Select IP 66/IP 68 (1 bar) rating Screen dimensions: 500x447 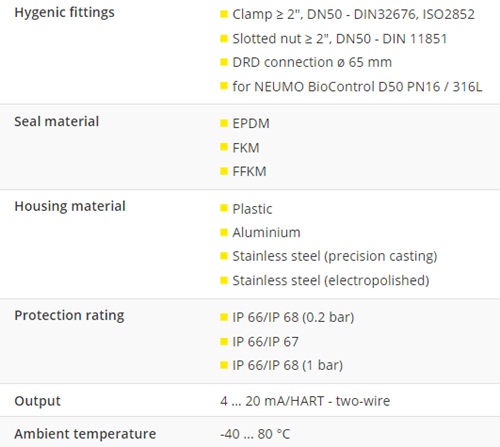pyautogui.click(x=287, y=365)
